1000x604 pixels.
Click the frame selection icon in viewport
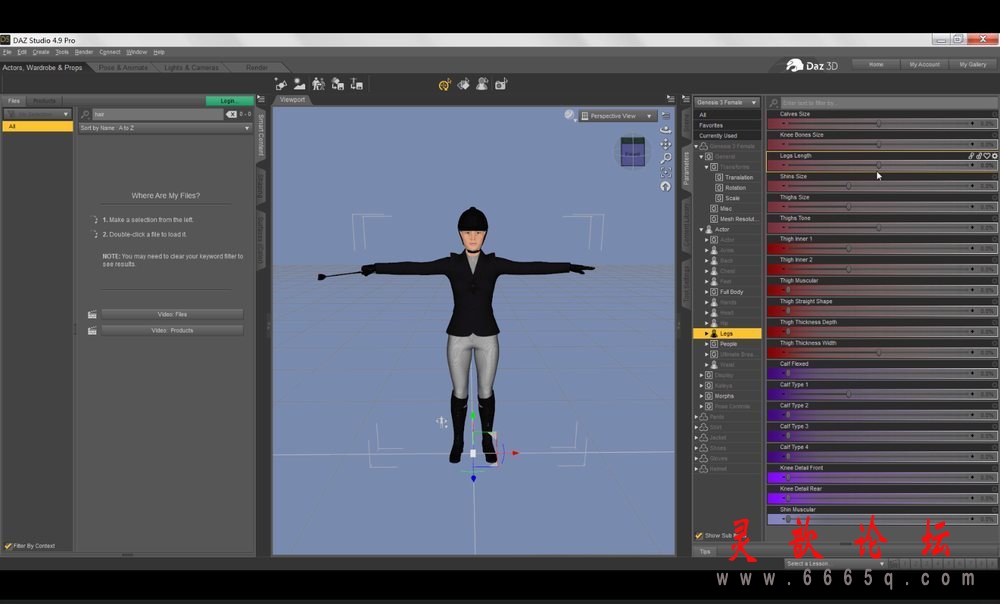tap(665, 172)
